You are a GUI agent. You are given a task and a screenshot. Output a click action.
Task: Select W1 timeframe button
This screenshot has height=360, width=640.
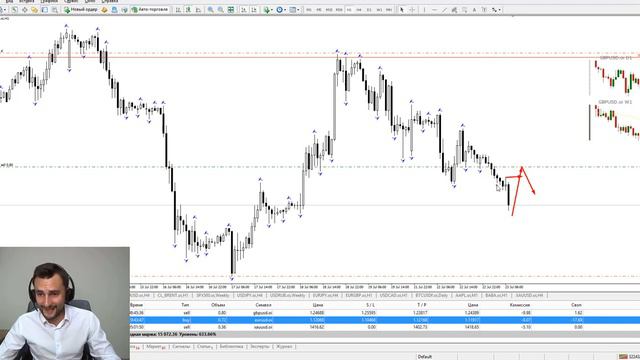click(379, 10)
